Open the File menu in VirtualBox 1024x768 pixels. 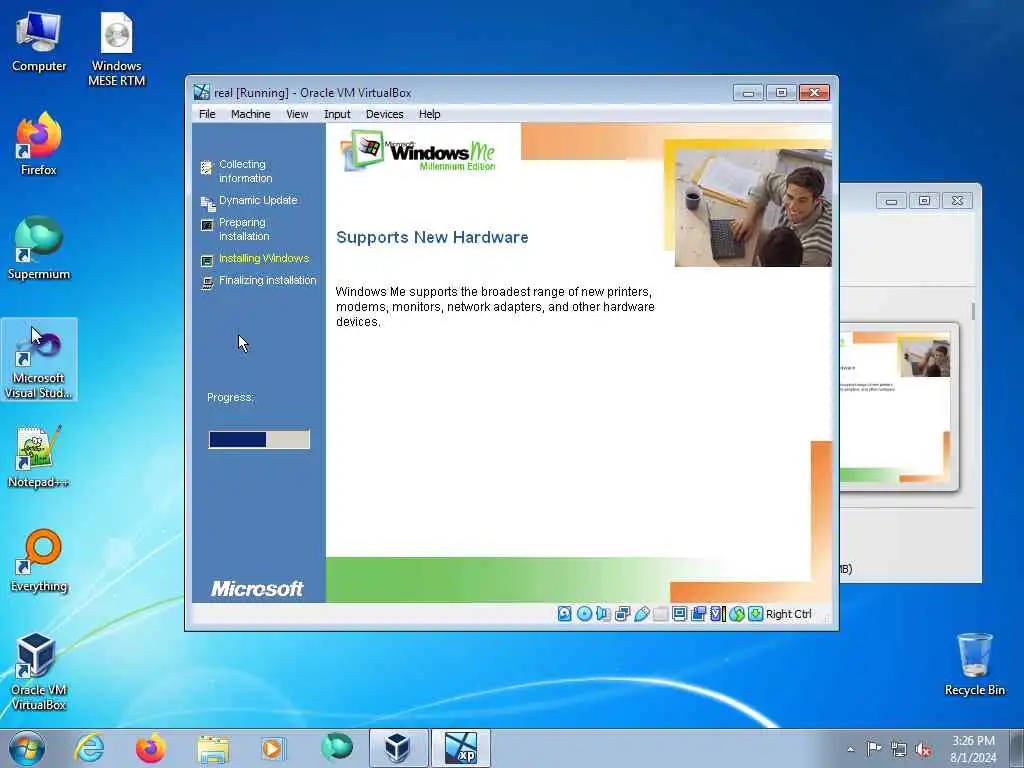pos(207,114)
